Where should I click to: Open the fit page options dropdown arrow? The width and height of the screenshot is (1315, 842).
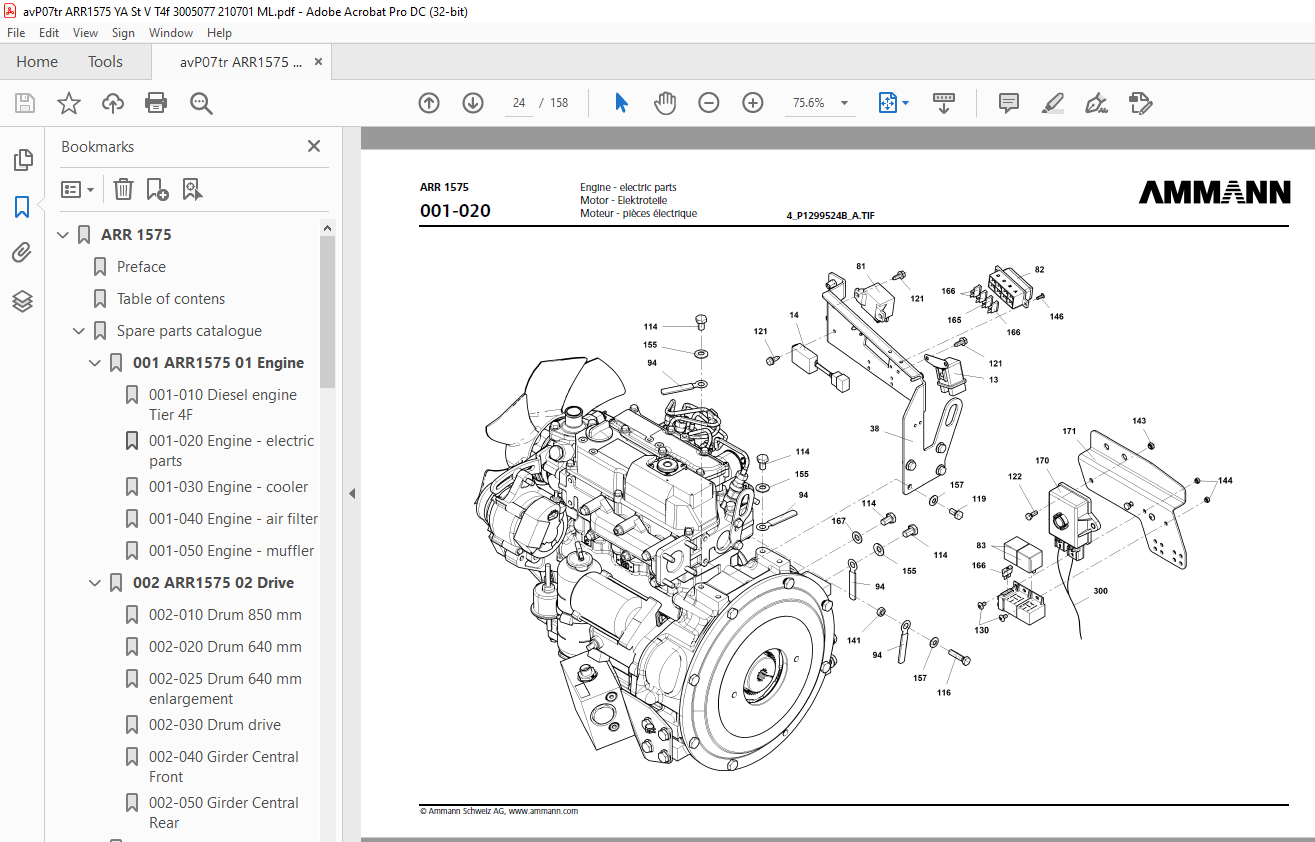pos(906,103)
